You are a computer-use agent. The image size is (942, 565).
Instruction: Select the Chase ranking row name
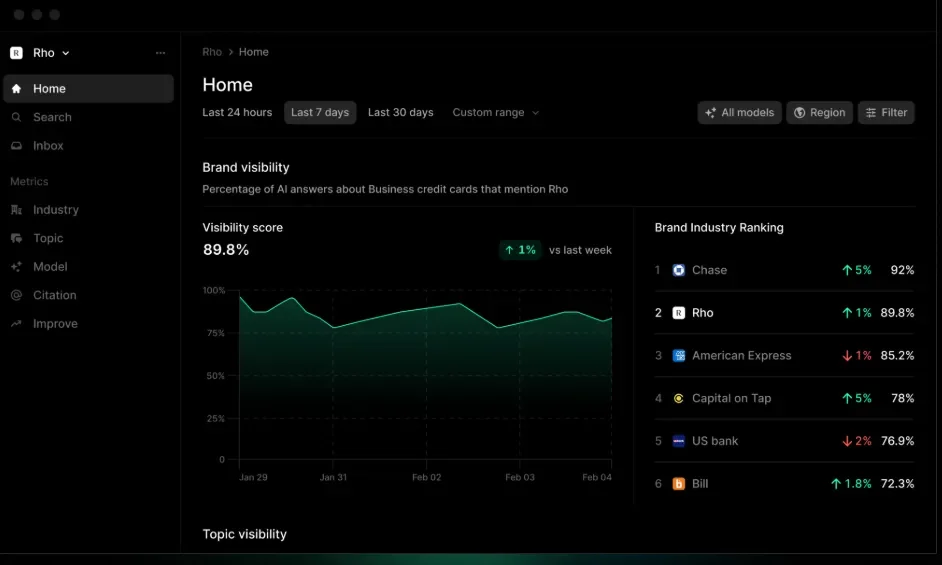710,270
